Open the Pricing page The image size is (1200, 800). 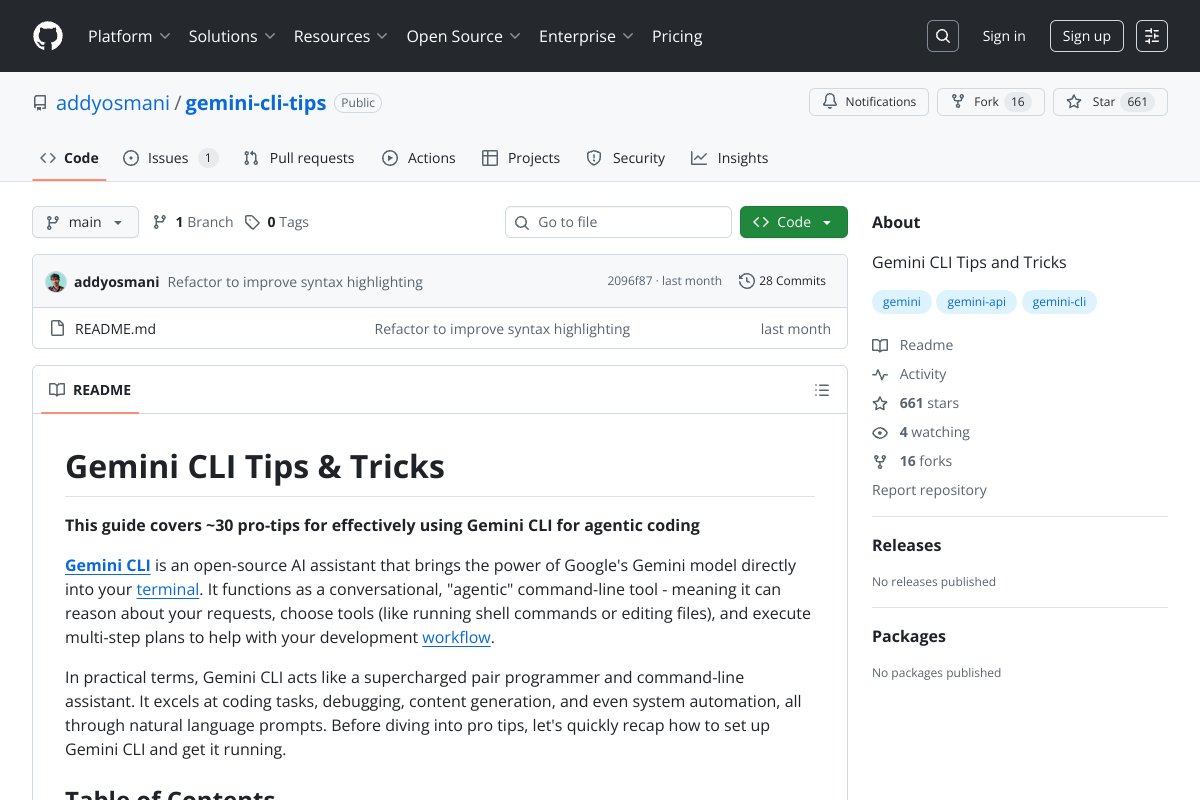click(x=677, y=36)
